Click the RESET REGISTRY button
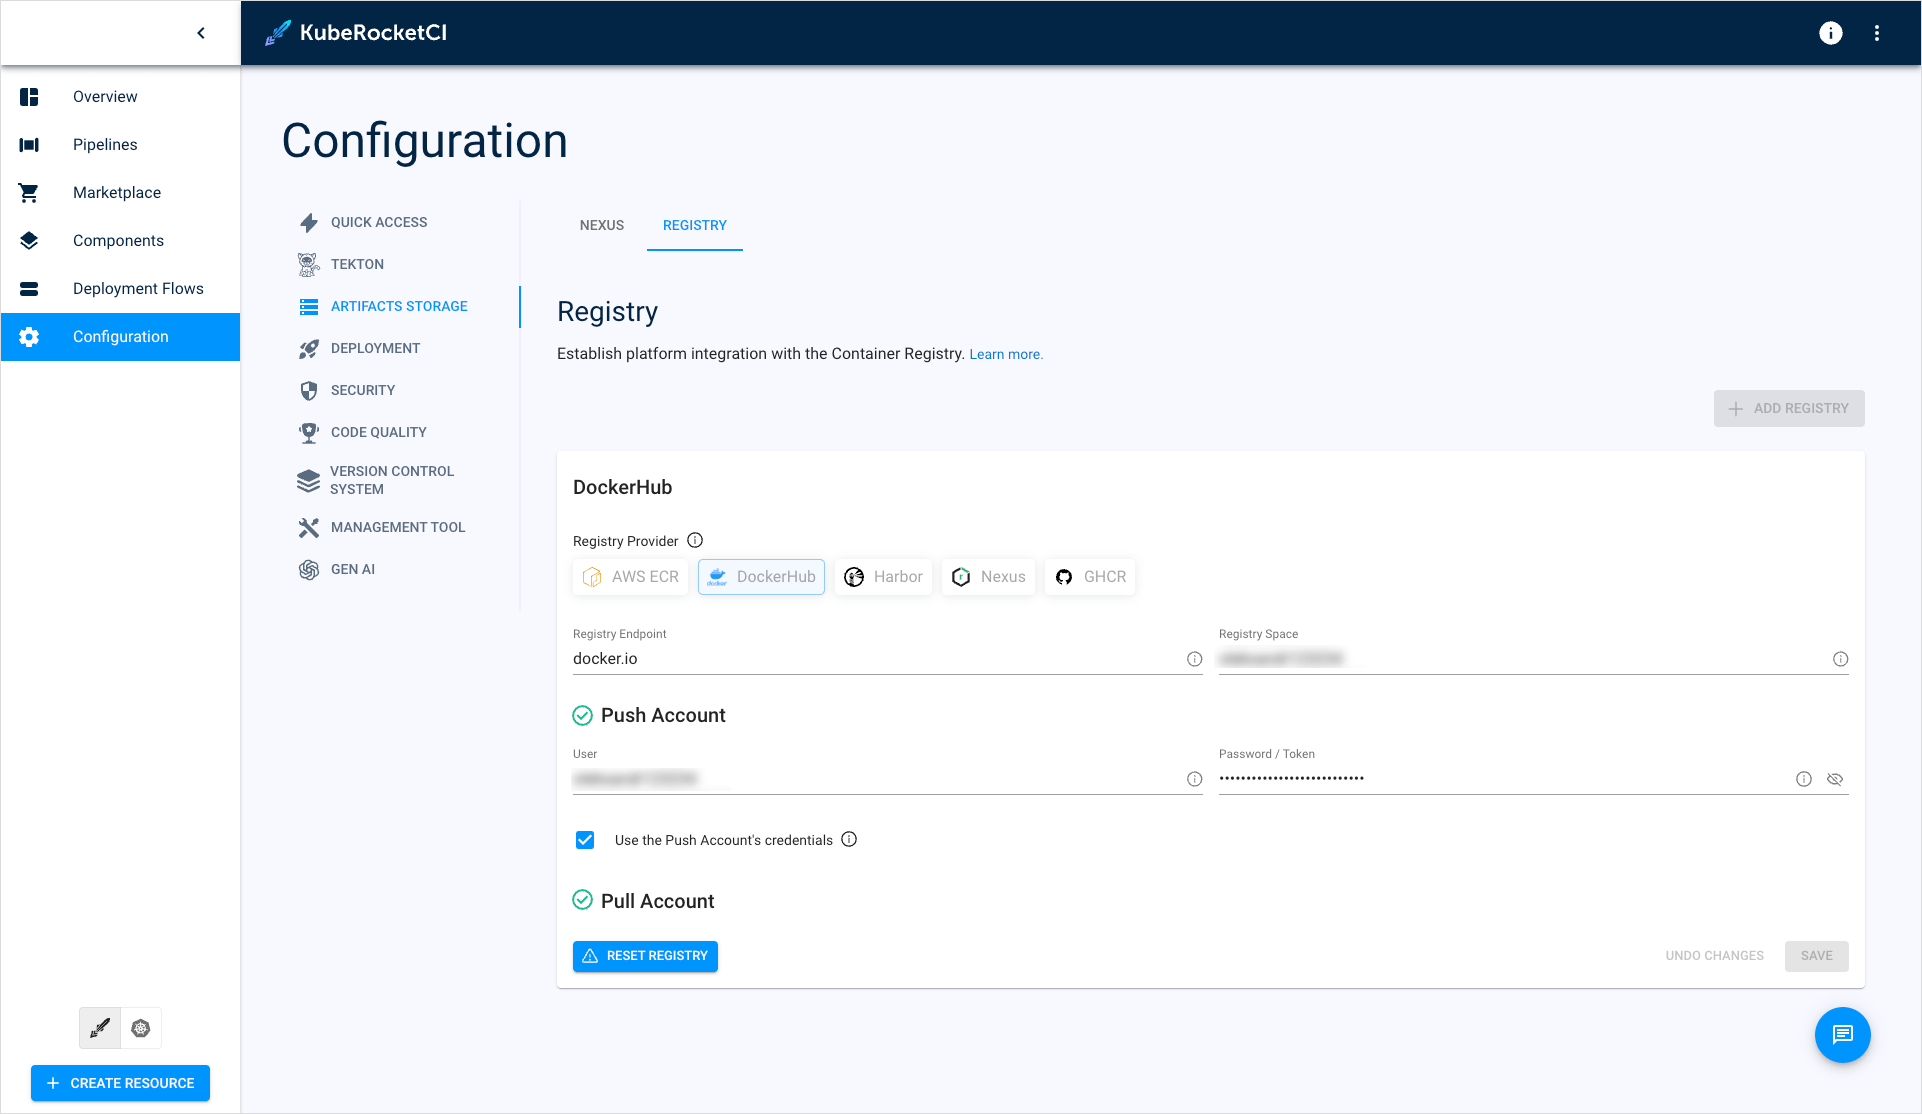 (x=645, y=956)
